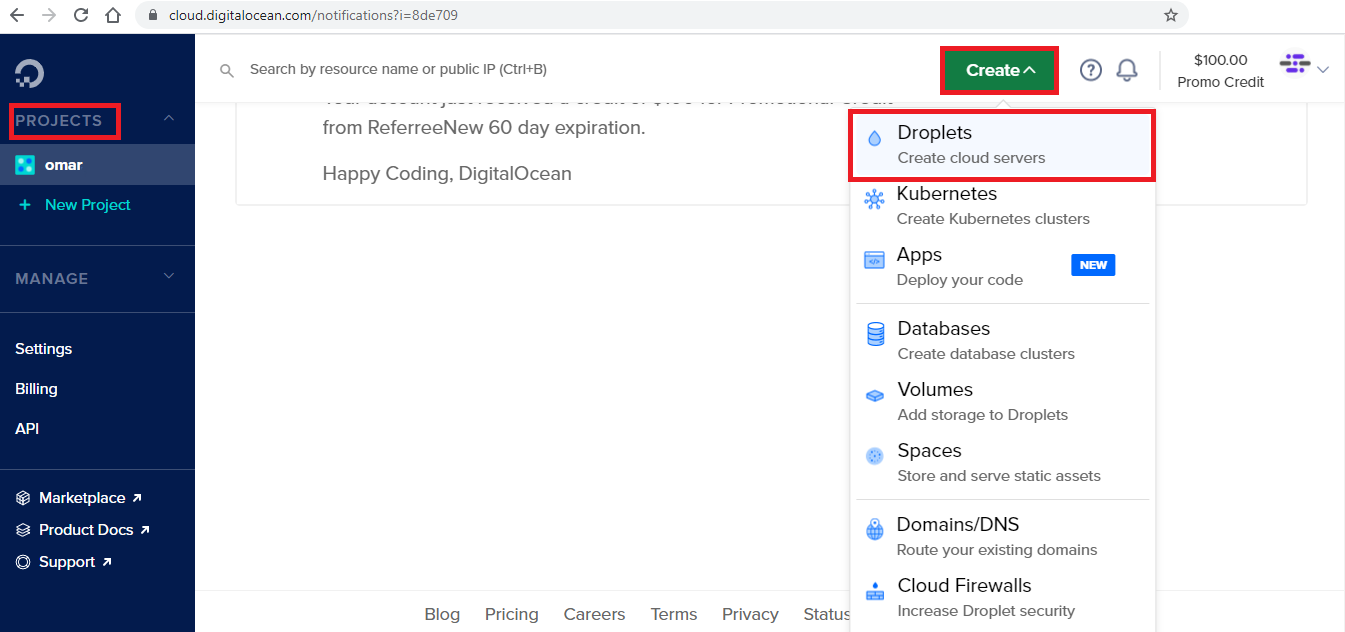Open Settings in the sidebar
The height and width of the screenshot is (632, 1345).
pyautogui.click(x=44, y=349)
